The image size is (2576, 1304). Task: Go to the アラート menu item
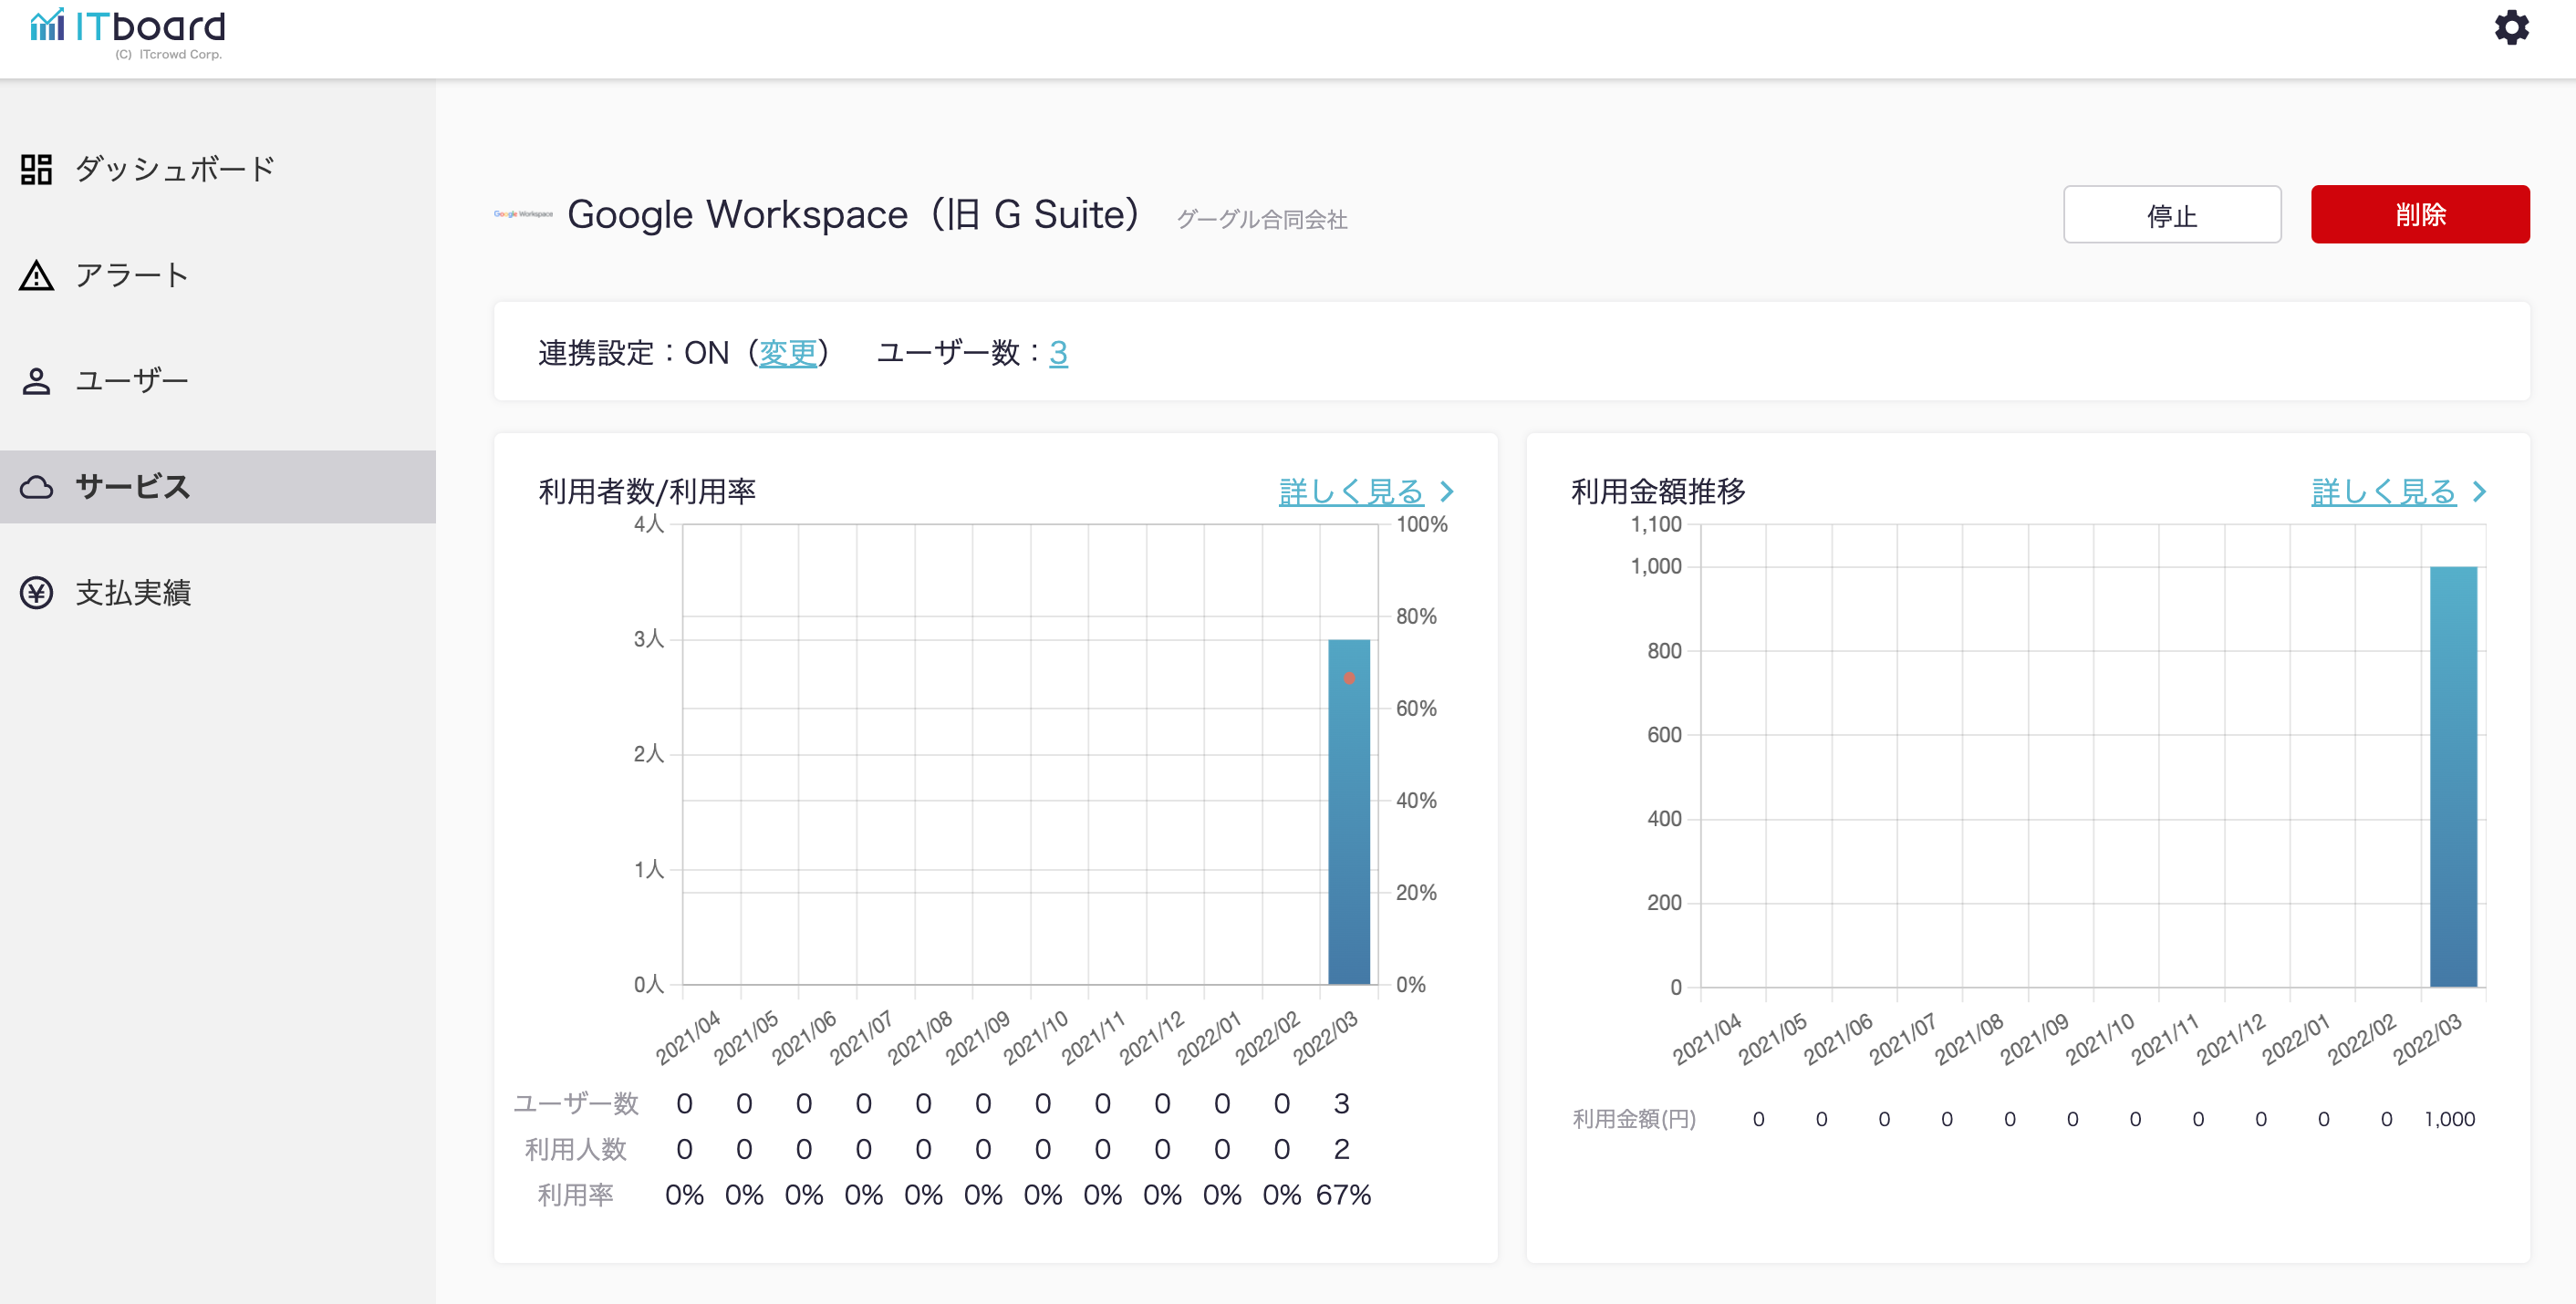[132, 275]
